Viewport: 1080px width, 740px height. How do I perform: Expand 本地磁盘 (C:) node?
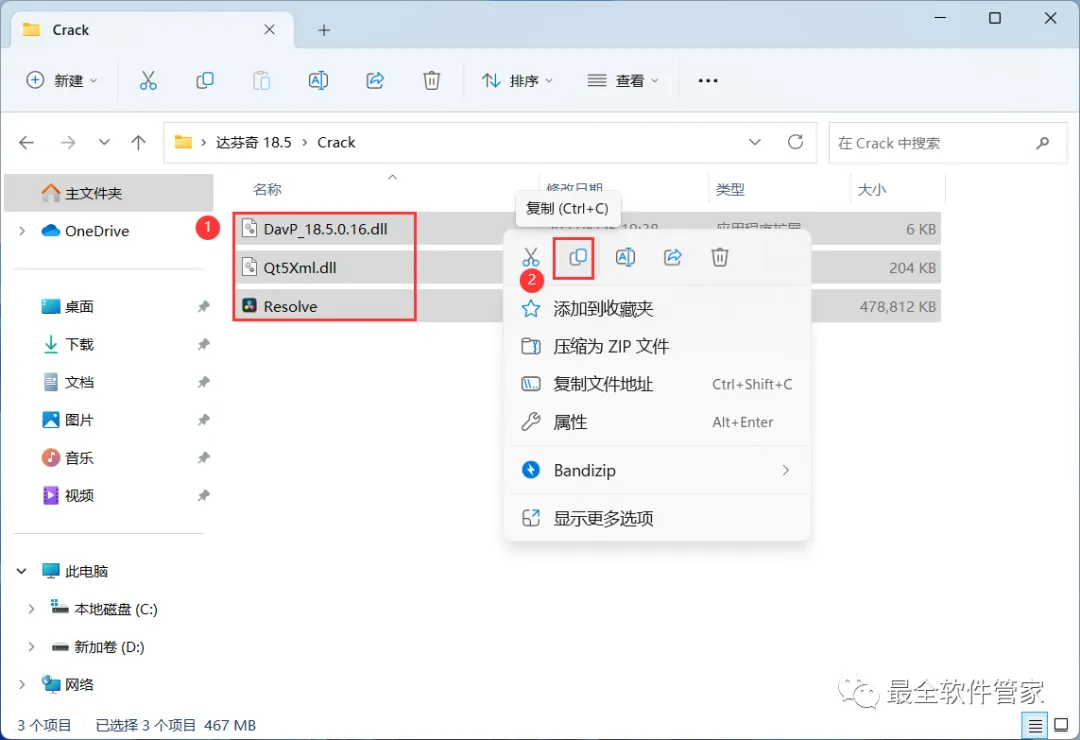tap(31, 609)
